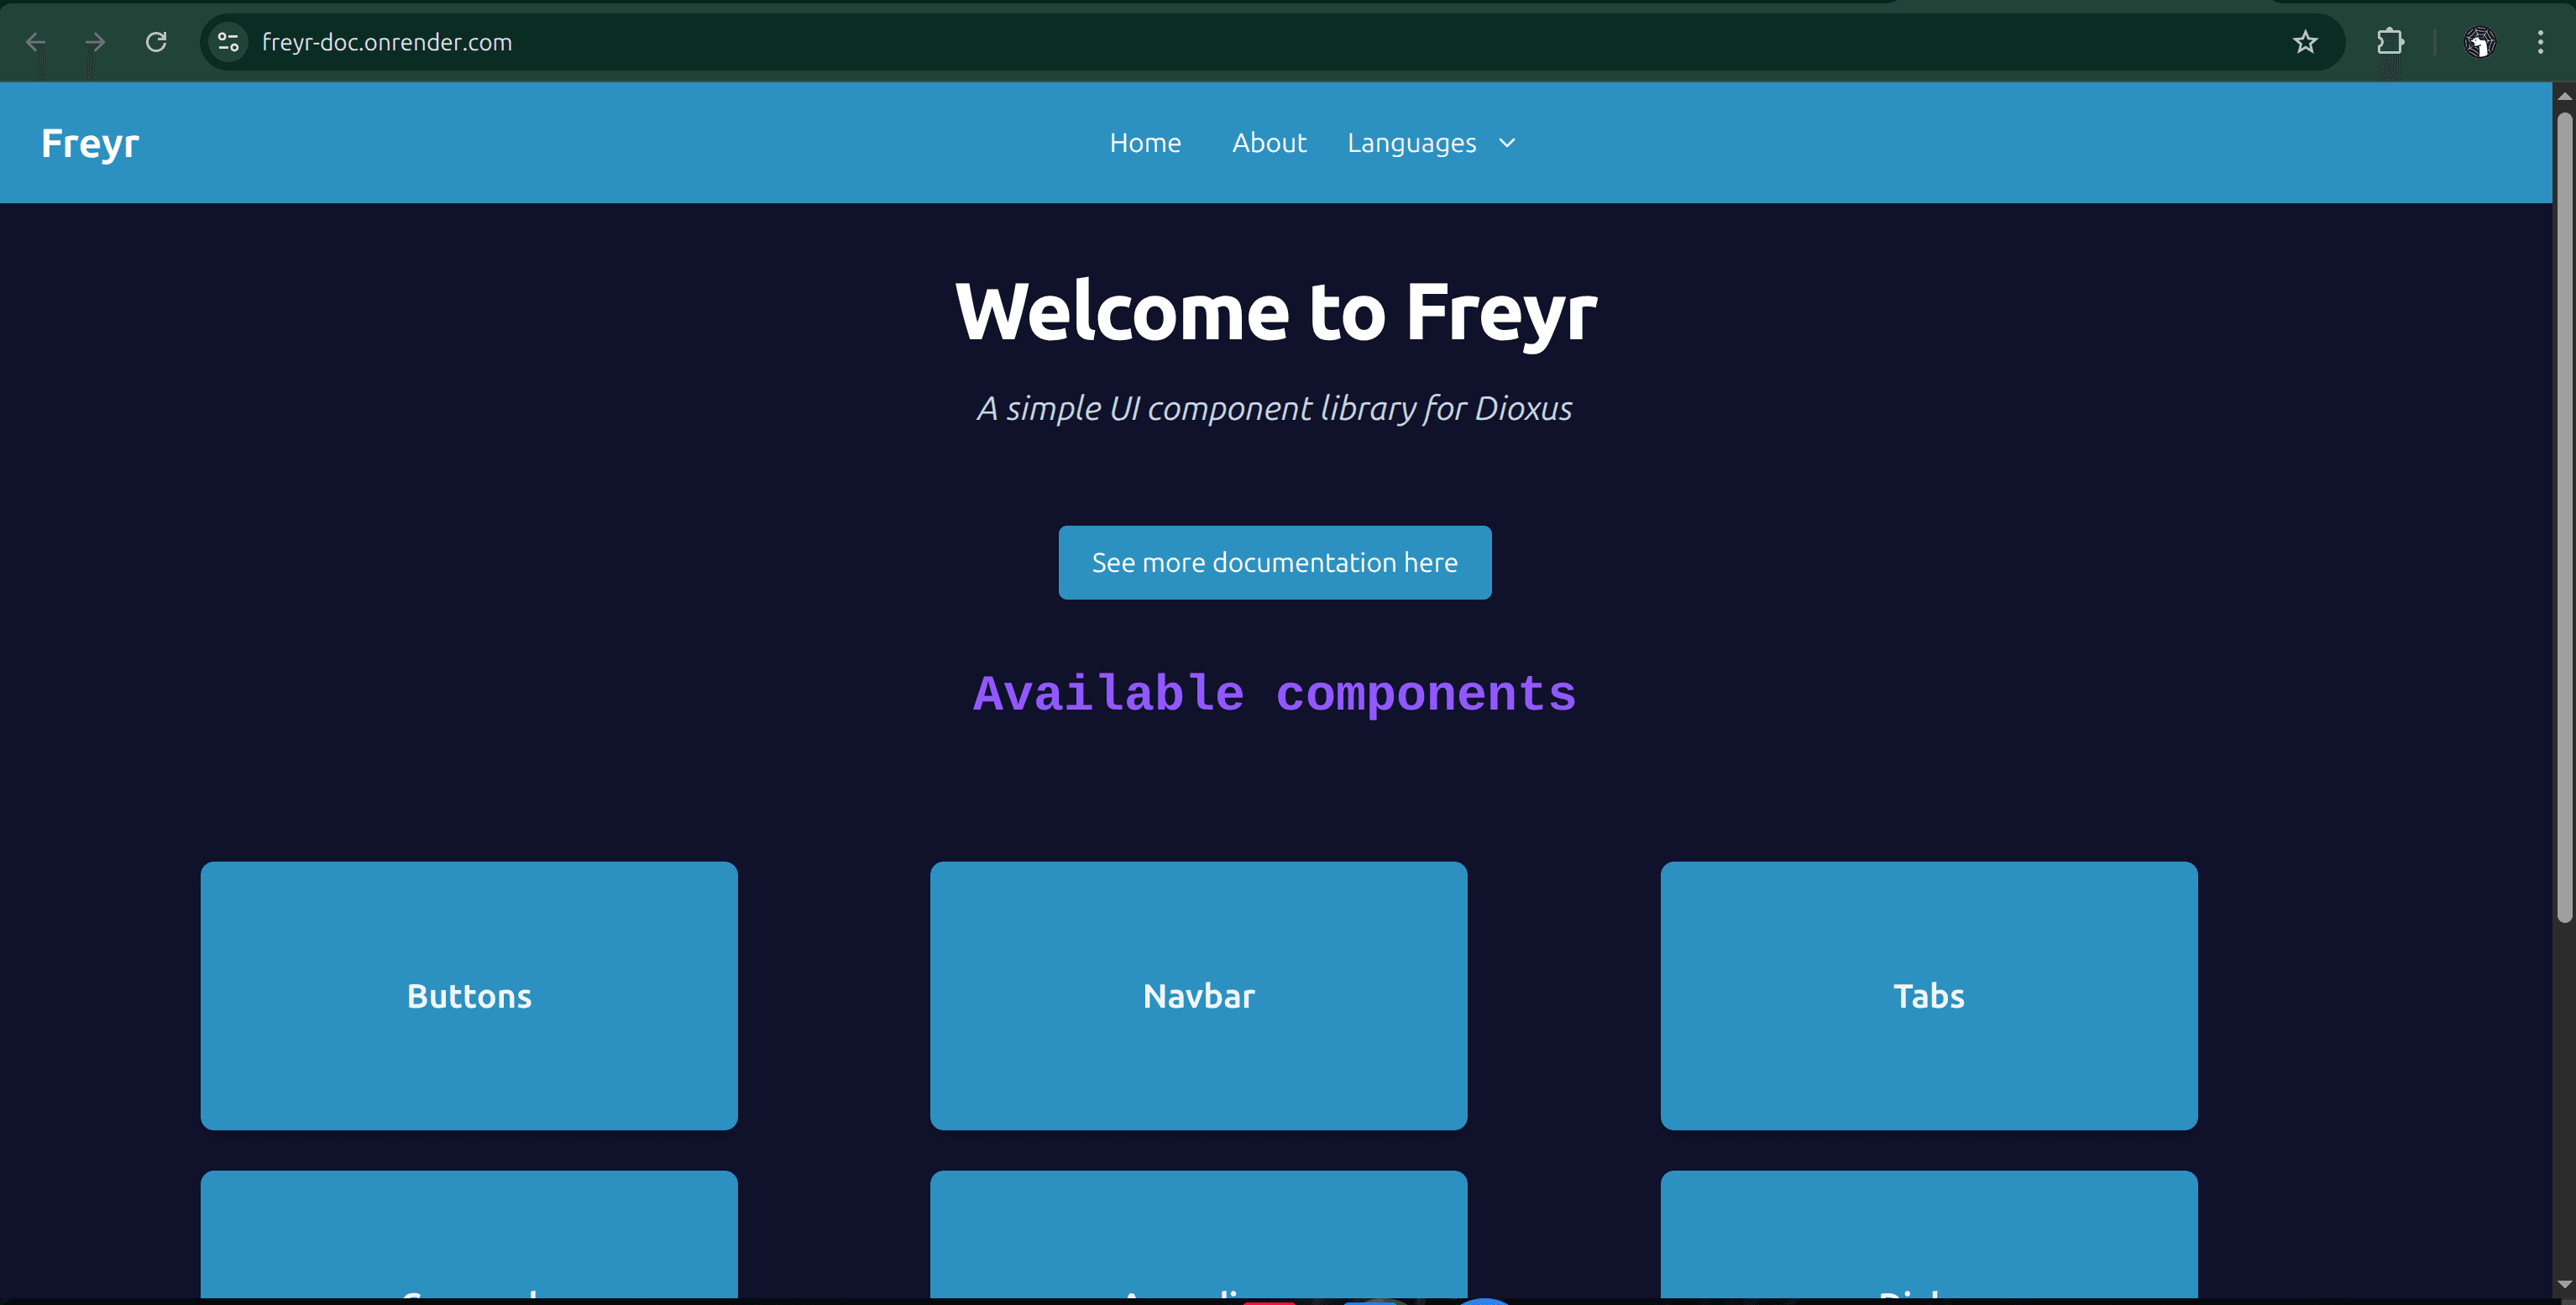Open the Navbar component card
Screen dimensions: 2576x1305
[x=1199, y=996]
